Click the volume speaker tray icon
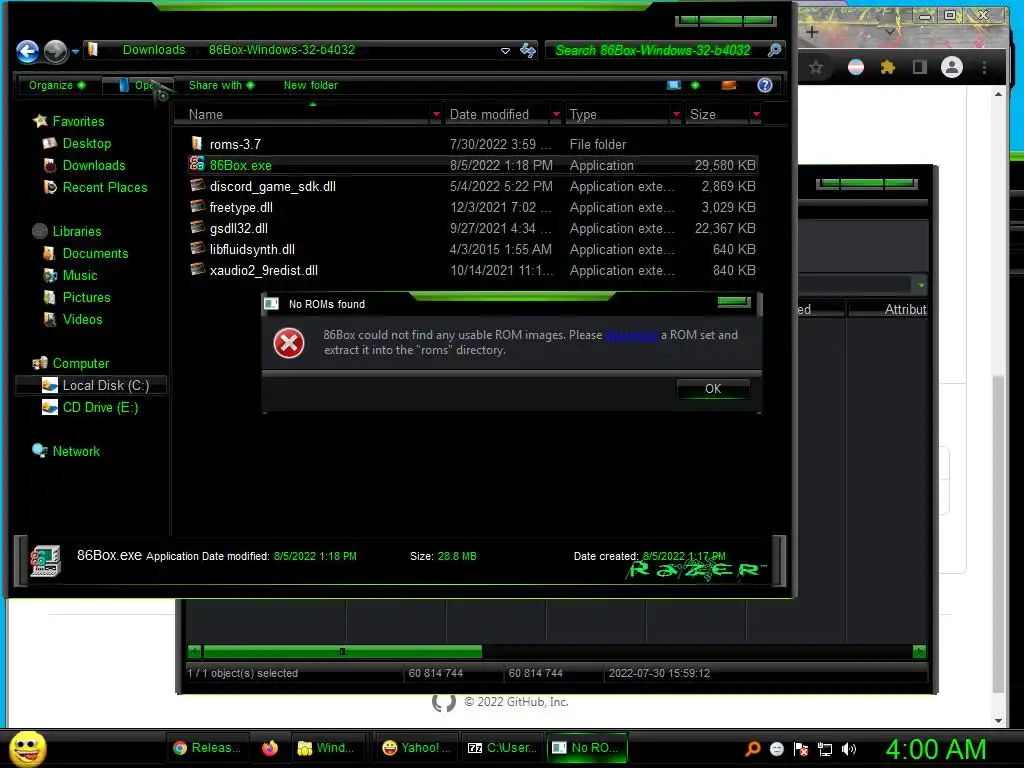1024x768 pixels. (x=849, y=749)
